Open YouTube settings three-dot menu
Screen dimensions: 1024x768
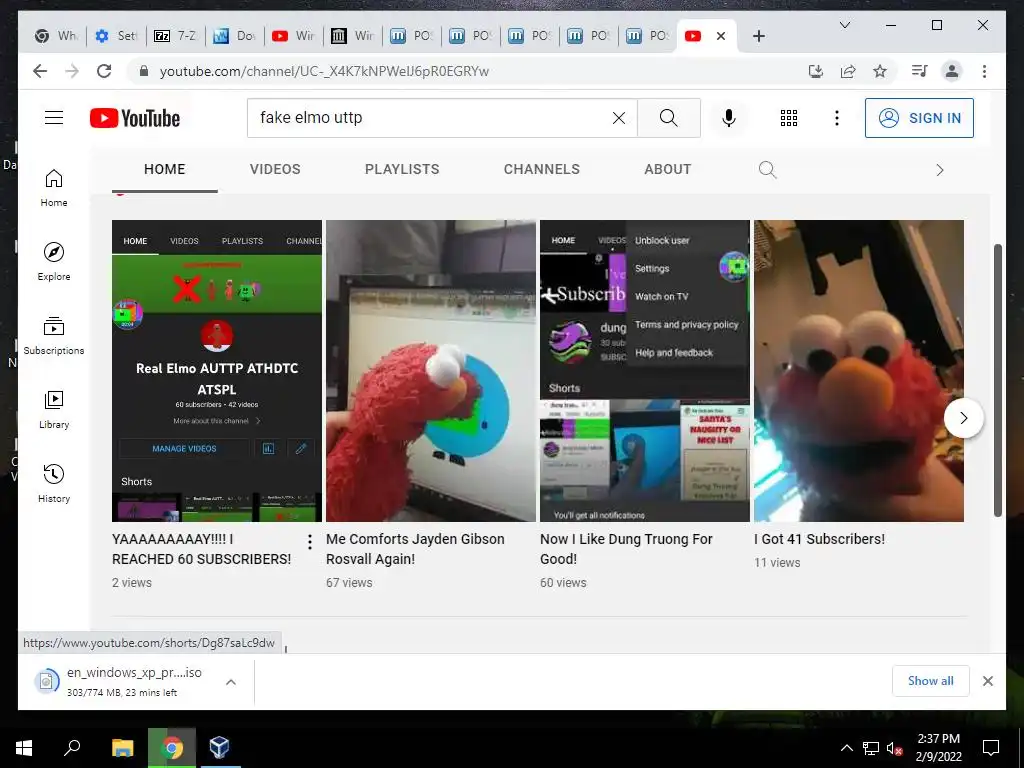coord(837,118)
